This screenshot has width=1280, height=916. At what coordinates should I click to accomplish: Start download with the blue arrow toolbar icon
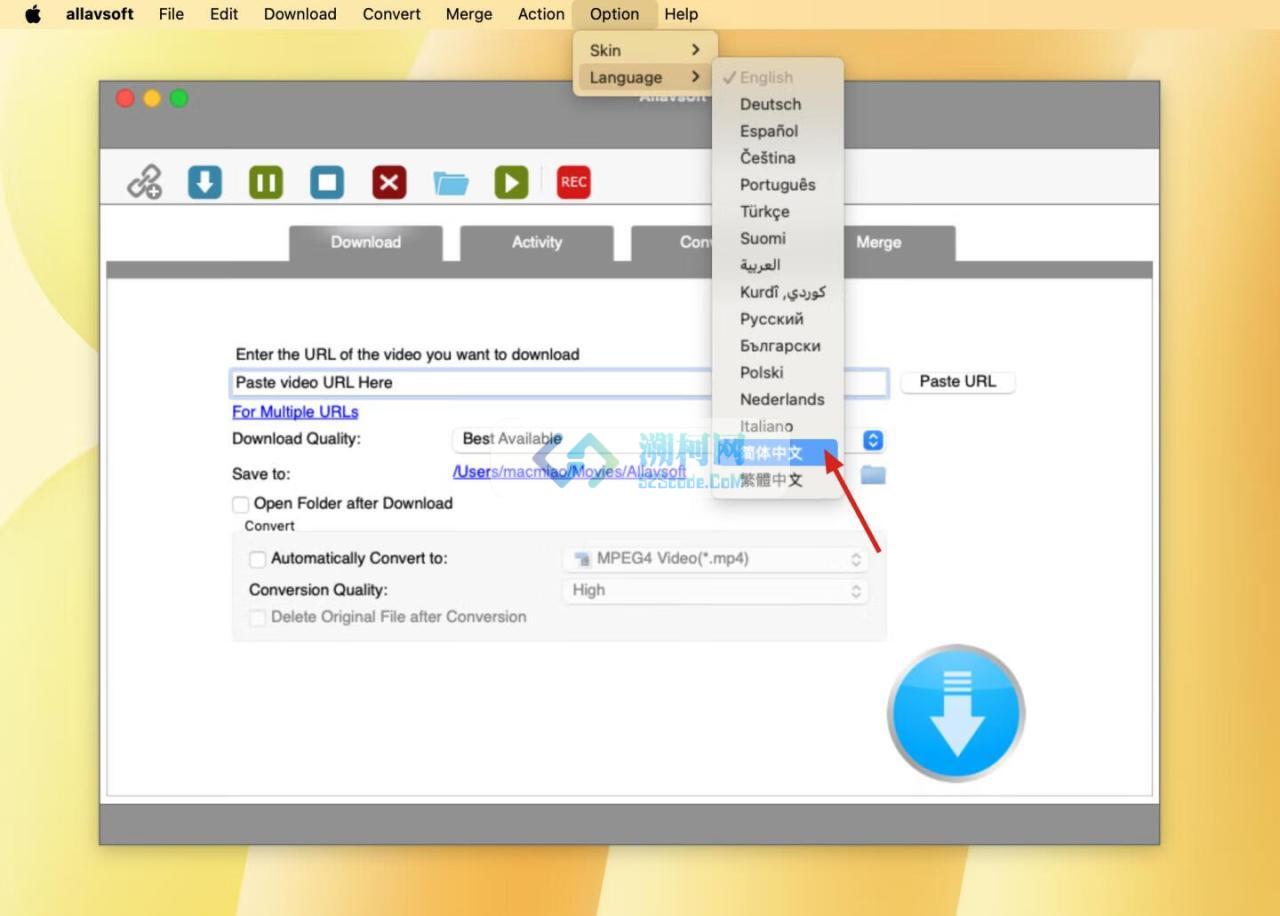click(205, 182)
